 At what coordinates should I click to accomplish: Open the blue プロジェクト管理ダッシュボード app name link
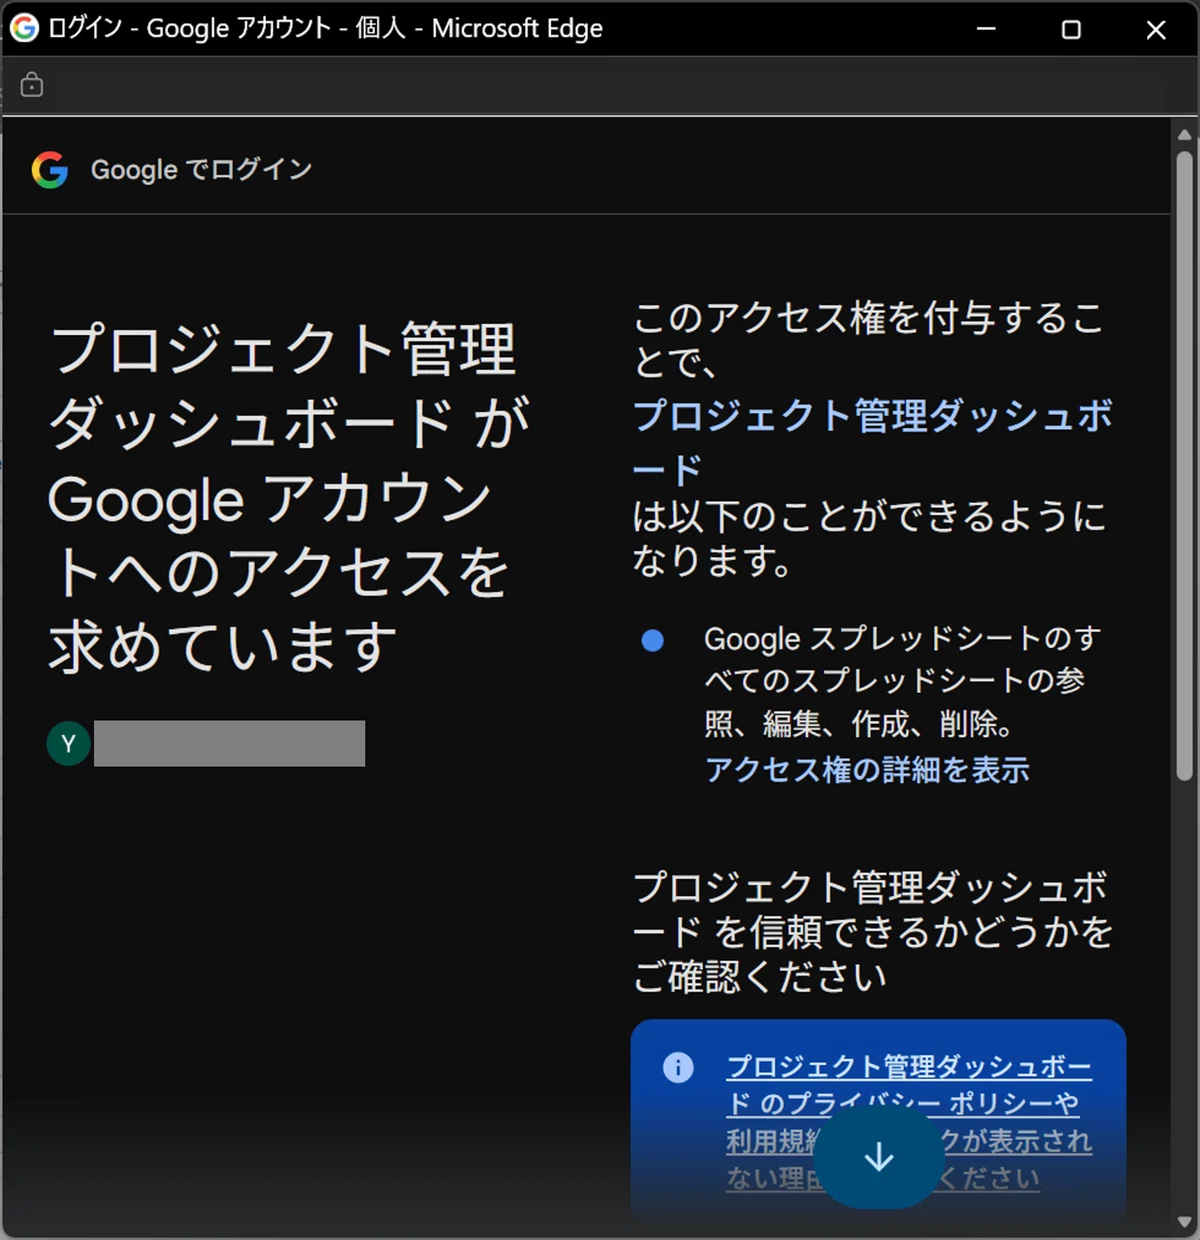point(872,441)
